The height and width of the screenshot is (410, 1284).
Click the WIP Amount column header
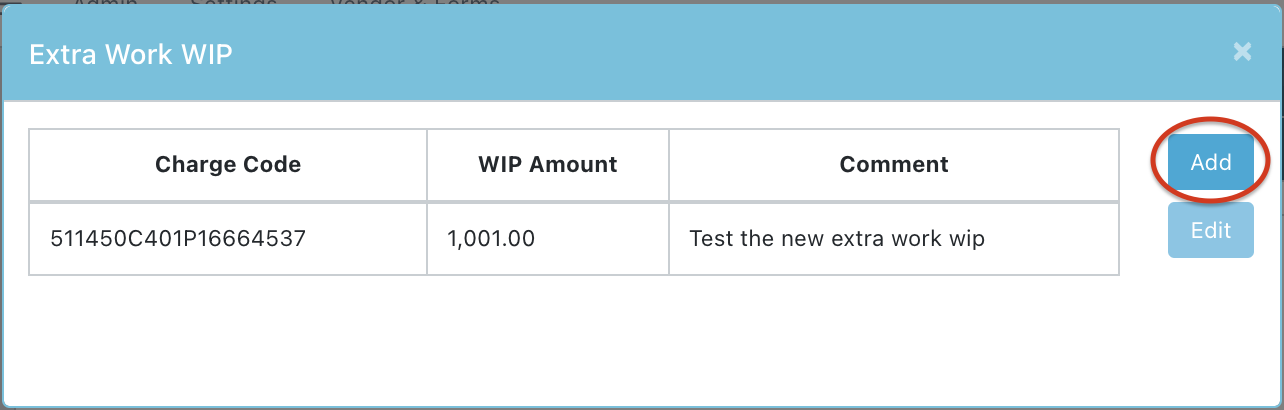click(548, 164)
